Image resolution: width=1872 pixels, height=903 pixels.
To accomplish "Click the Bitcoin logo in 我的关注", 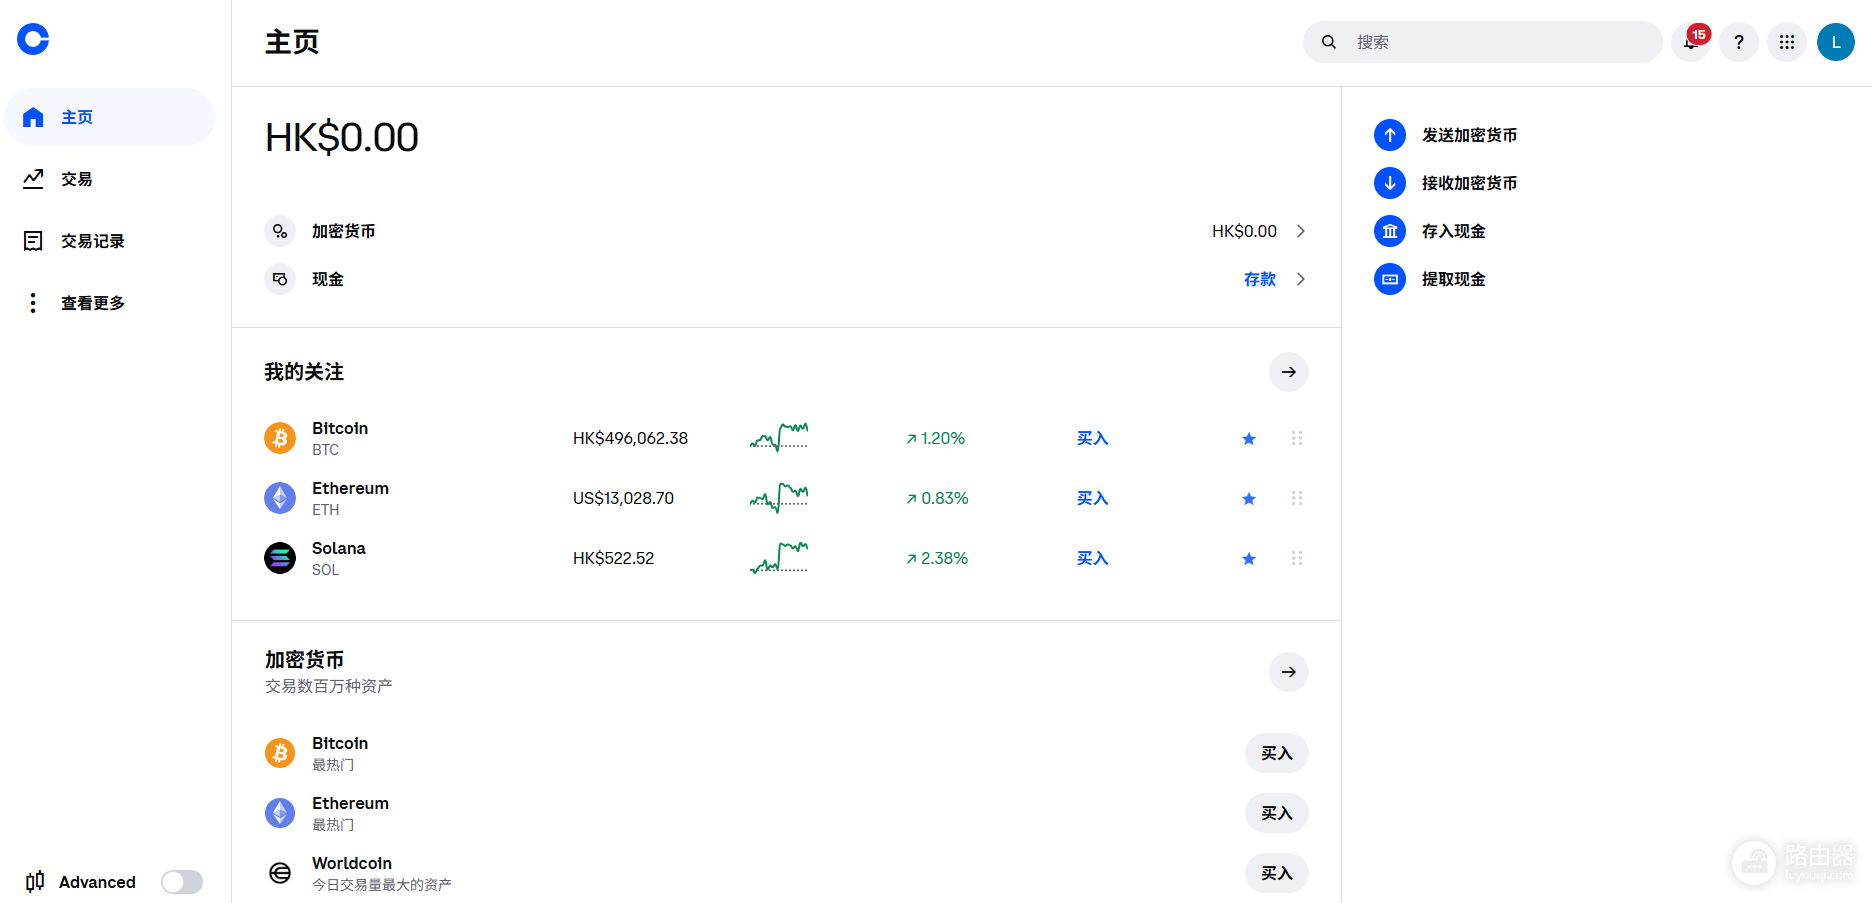I will (x=280, y=438).
